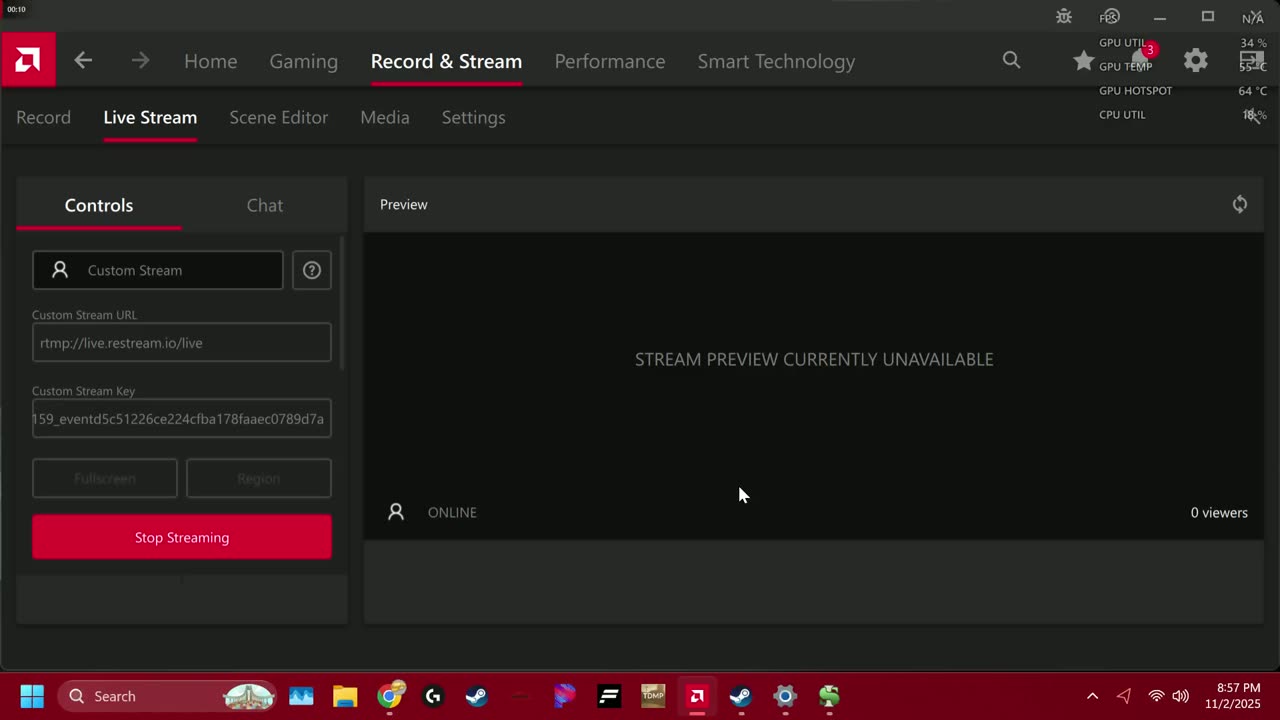
Task: Open Wi-Fi network settings in tray
Action: pos(1156,696)
